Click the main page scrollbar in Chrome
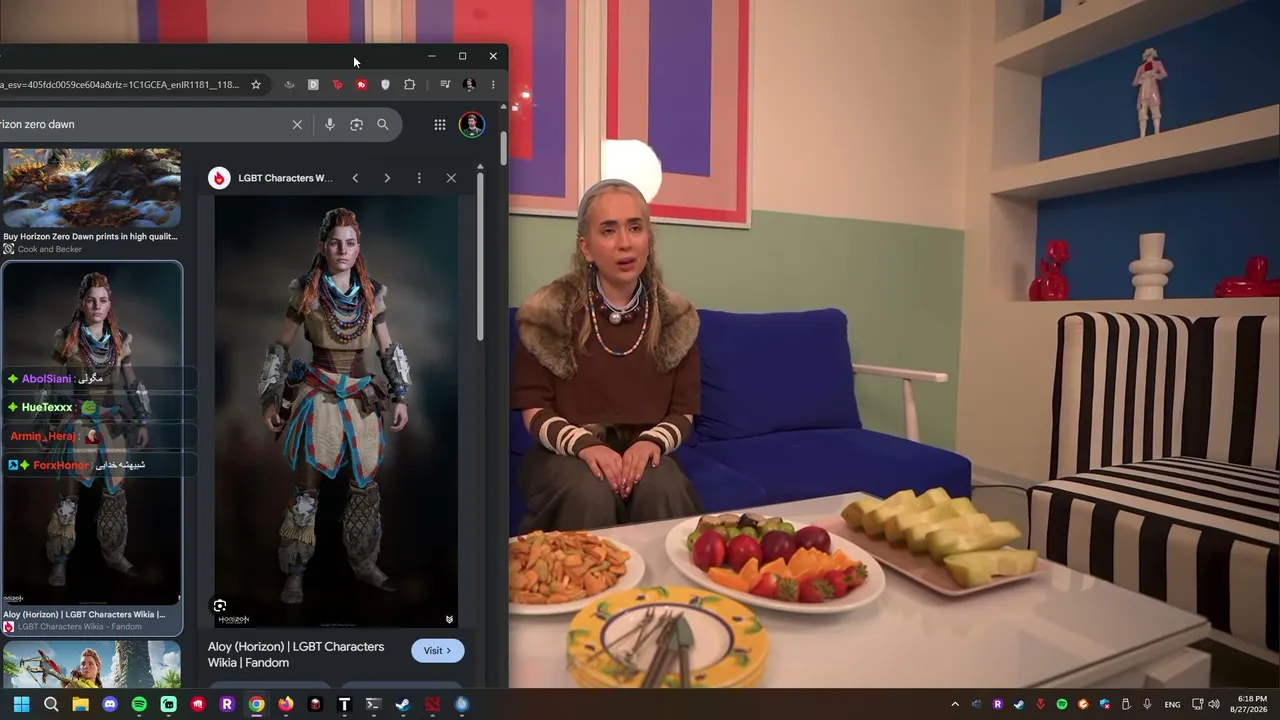 coord(503,148)
